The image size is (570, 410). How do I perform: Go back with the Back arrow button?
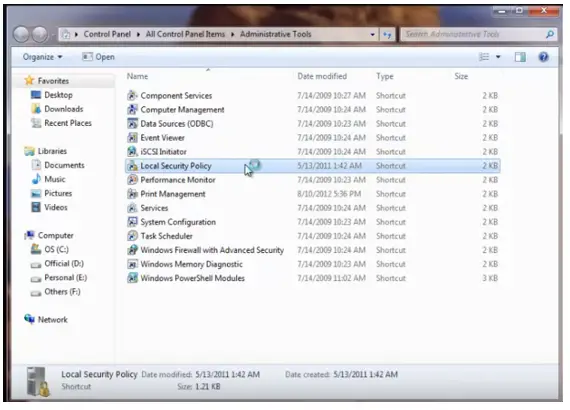coord(21,35)
